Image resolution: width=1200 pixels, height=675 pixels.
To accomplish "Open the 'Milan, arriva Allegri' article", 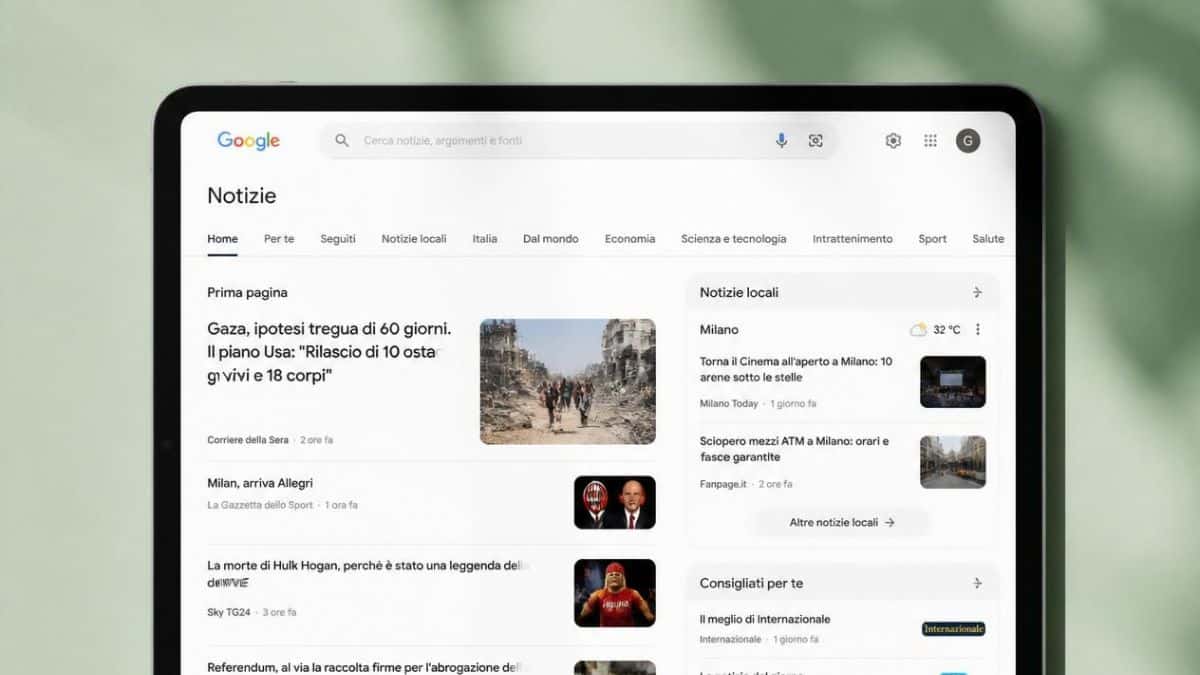I will pos(260,483).
